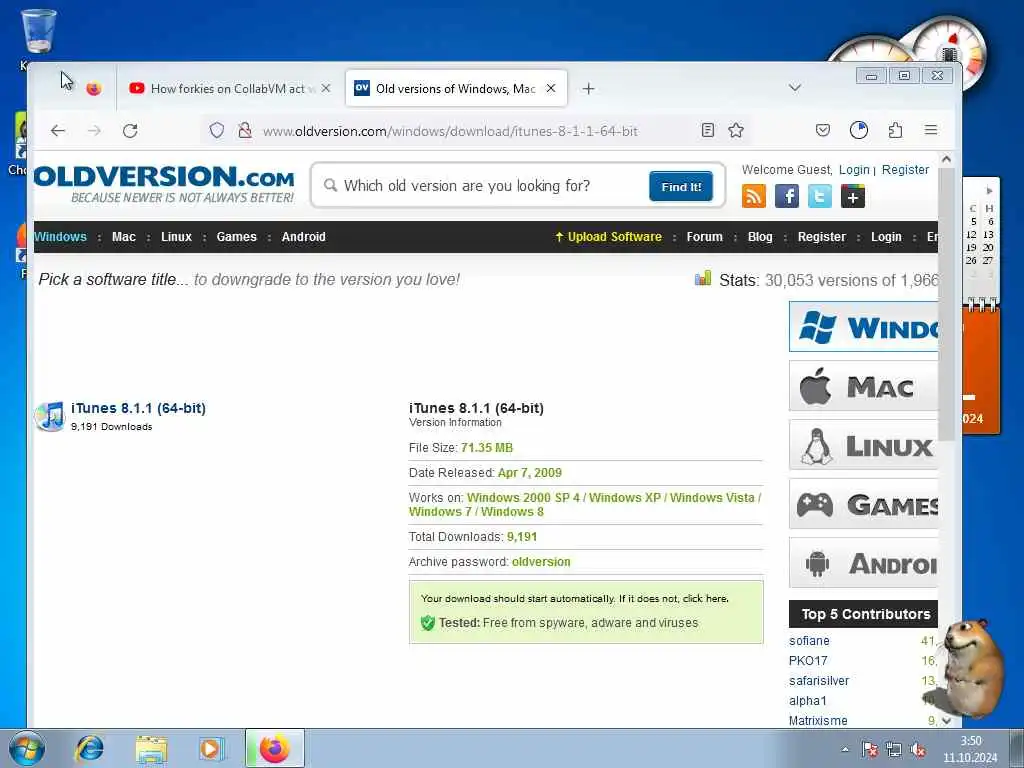Open the Extensions puzzle icon
The height and width of the screenshot is (768, 1024).
[x=895, y=131]
